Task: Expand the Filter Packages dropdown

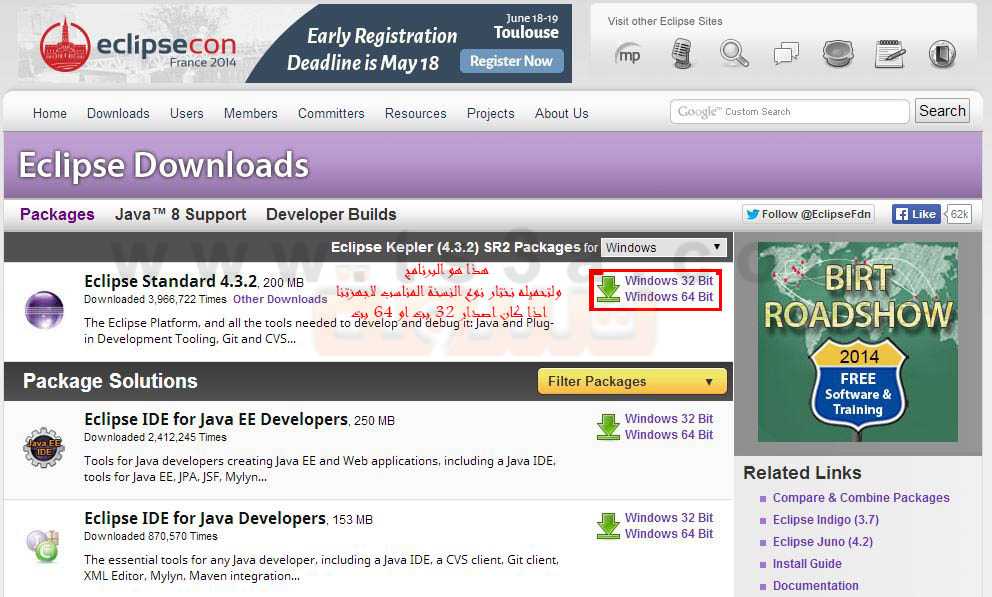Action: 631,381
